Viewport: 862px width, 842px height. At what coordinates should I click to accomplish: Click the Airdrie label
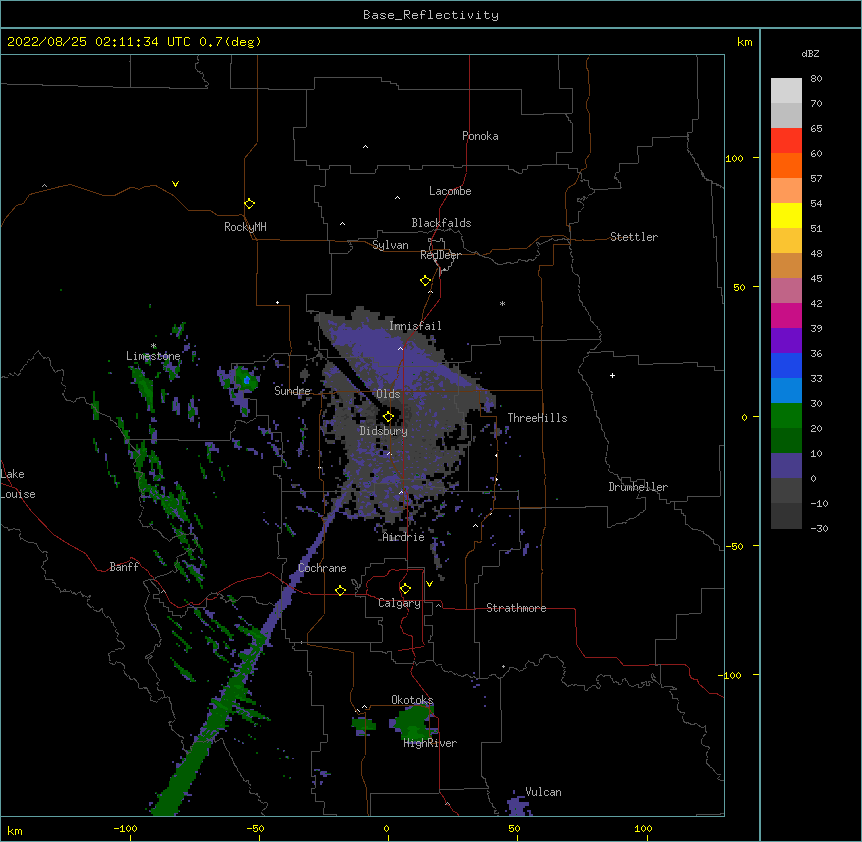click(x=404, y=537)
